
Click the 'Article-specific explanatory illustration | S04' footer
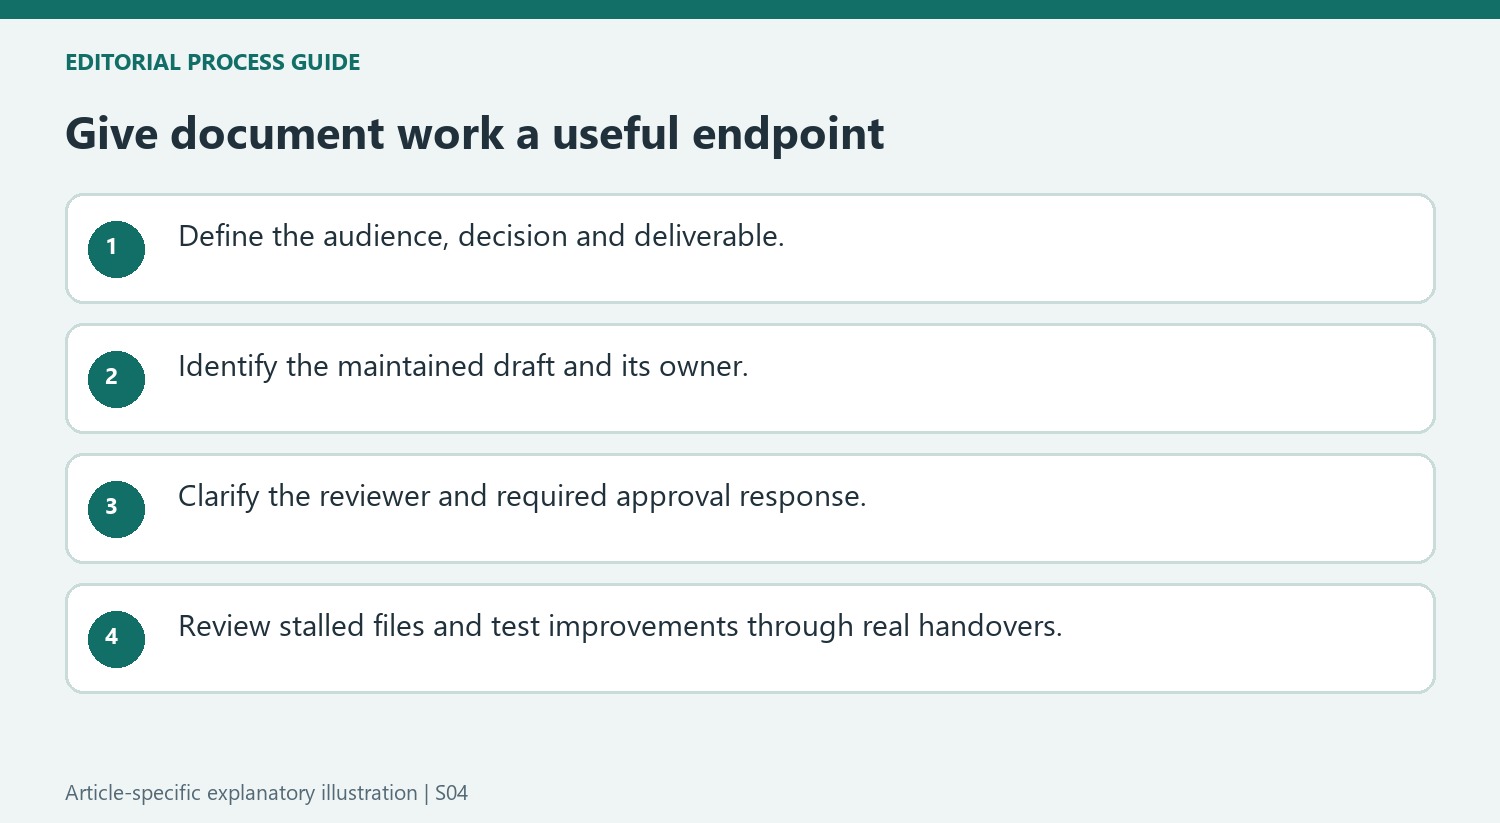[x=266, y=793]
